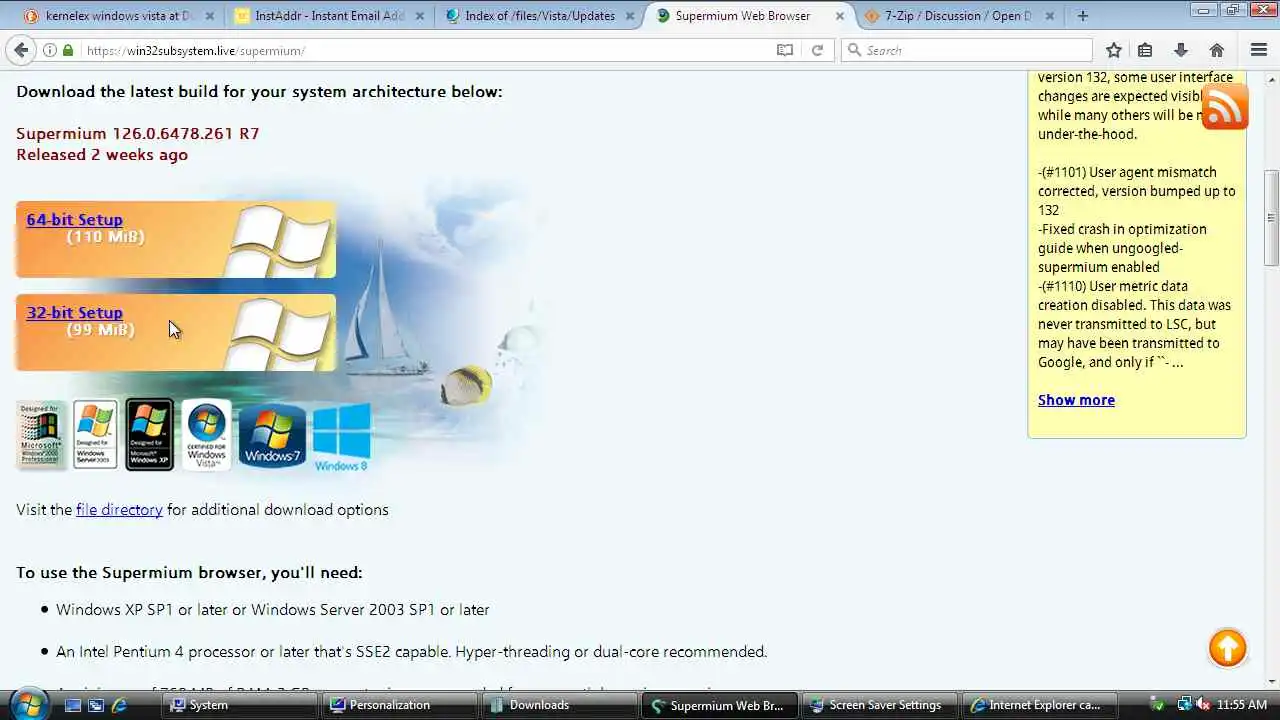Open the browser hamburger menu
1280x720 pixels.
1259,50
